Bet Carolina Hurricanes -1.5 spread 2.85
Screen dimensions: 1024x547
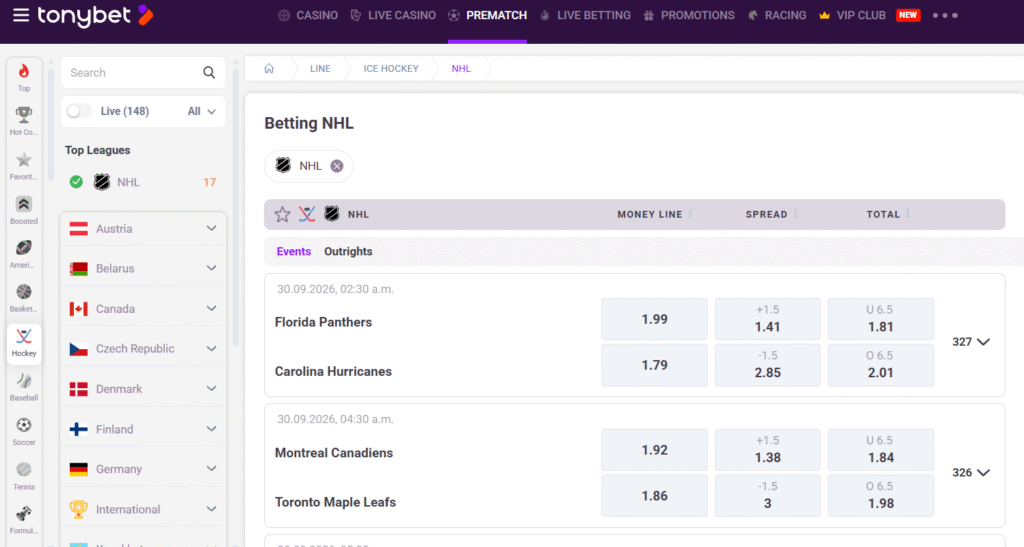(767, 365)
